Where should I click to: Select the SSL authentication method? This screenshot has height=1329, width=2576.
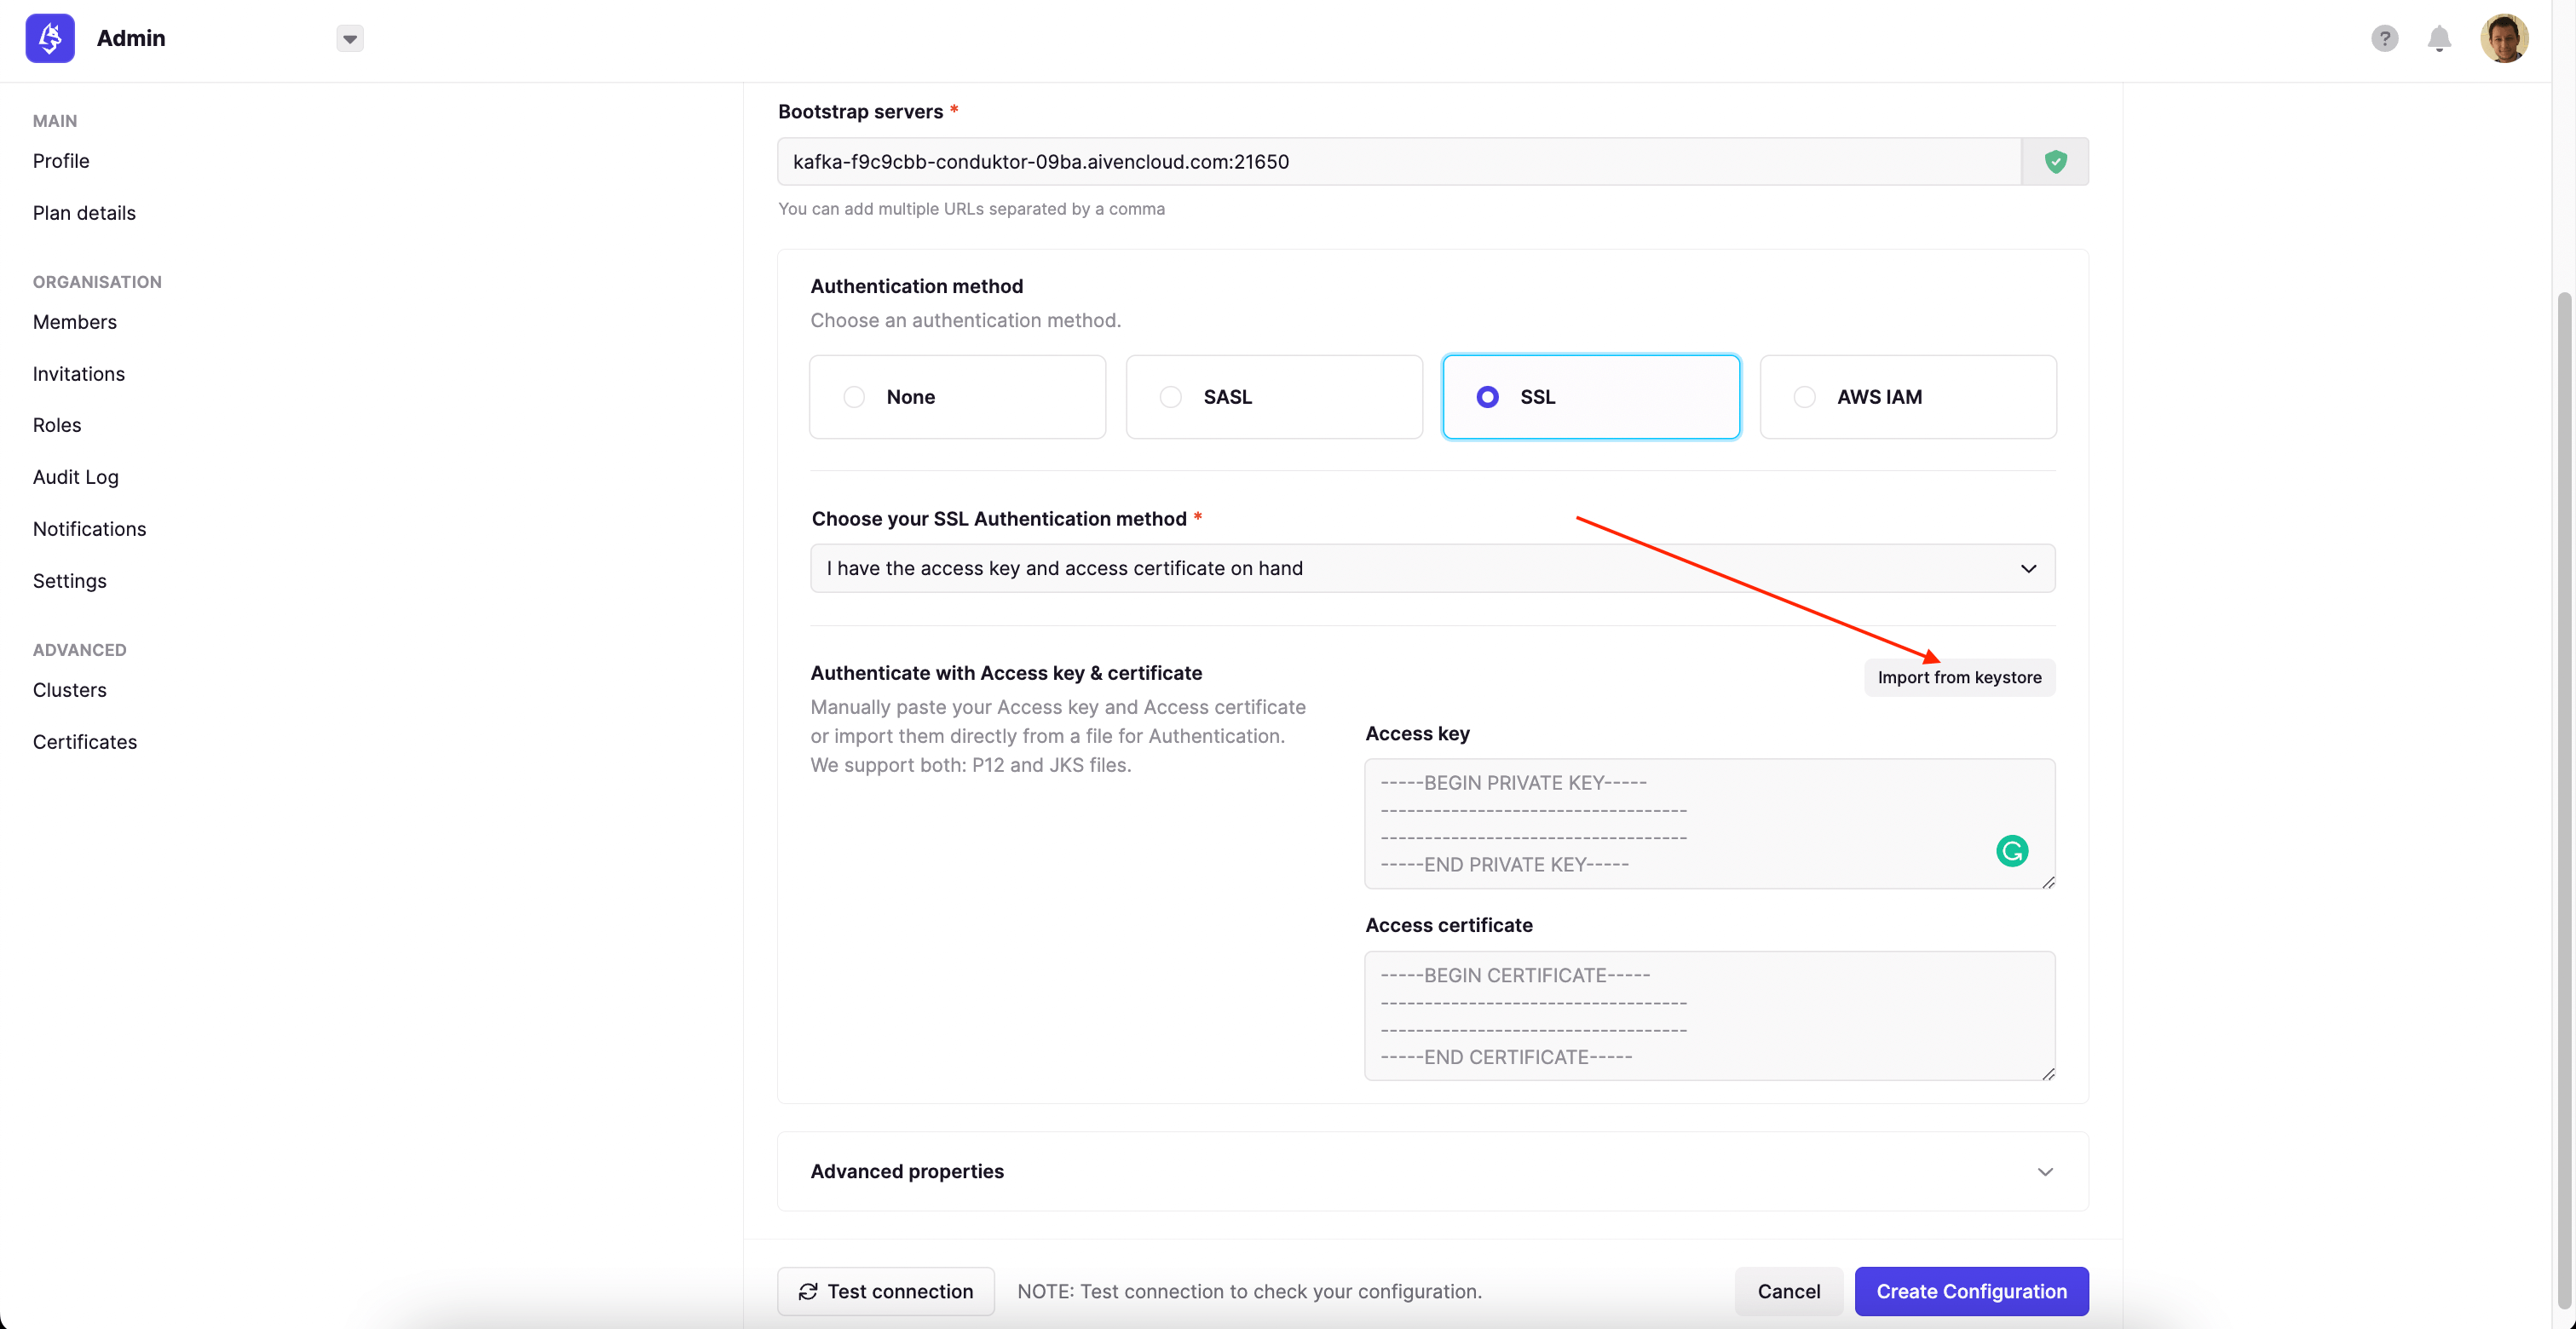tap(1591, 397)
